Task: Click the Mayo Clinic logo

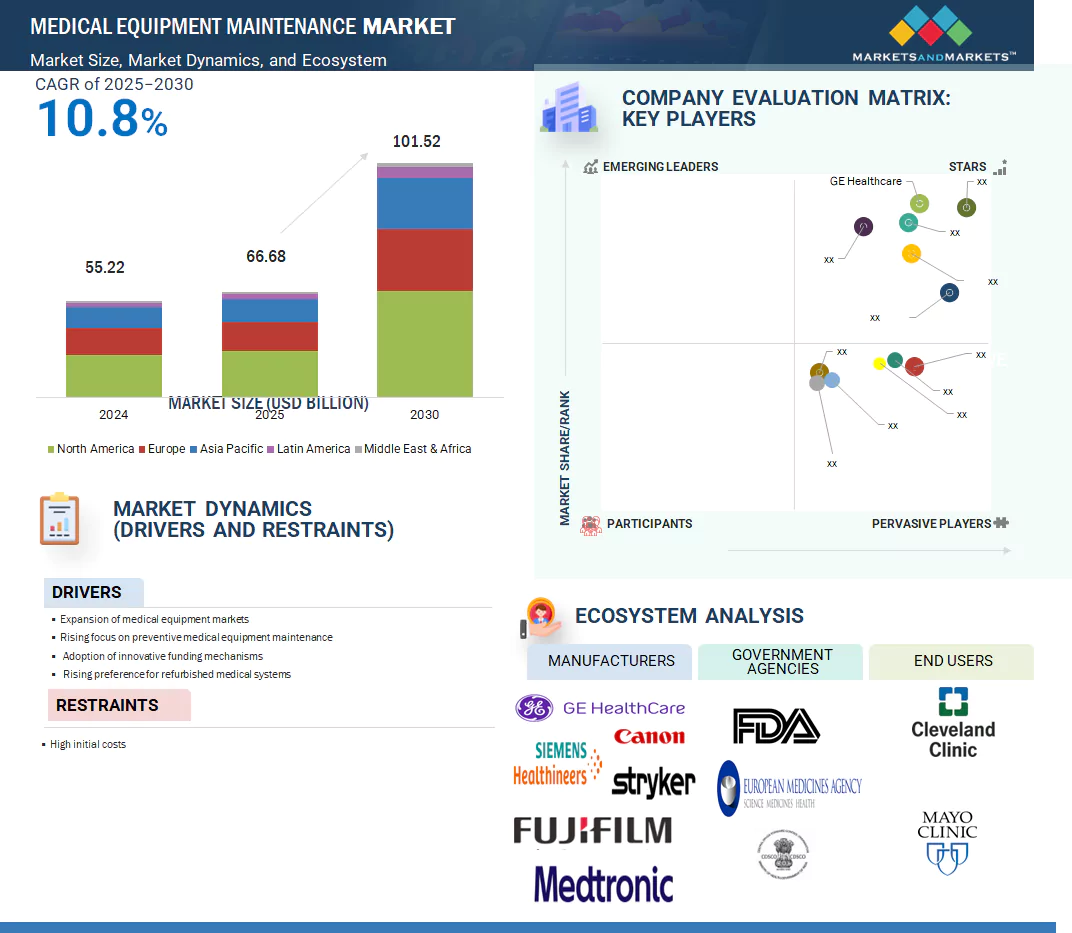Action: [x=947, y=842]
